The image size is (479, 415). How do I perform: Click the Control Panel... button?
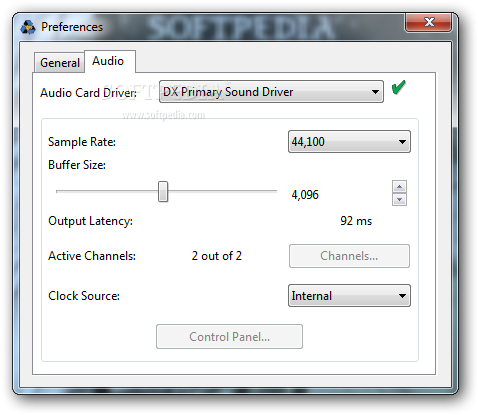click(229, 337)
